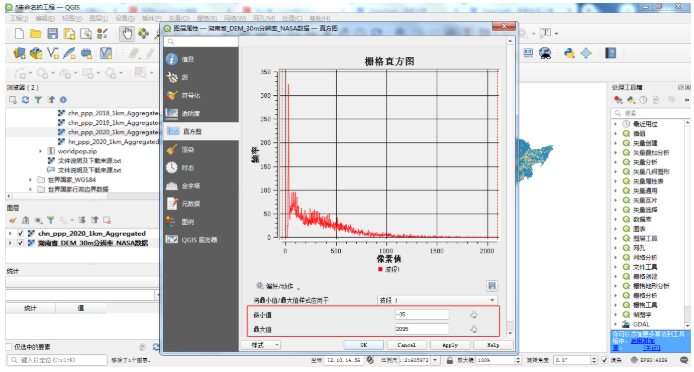
Task: Open Temporal tab with clock icon
Action: click(201, 168)
